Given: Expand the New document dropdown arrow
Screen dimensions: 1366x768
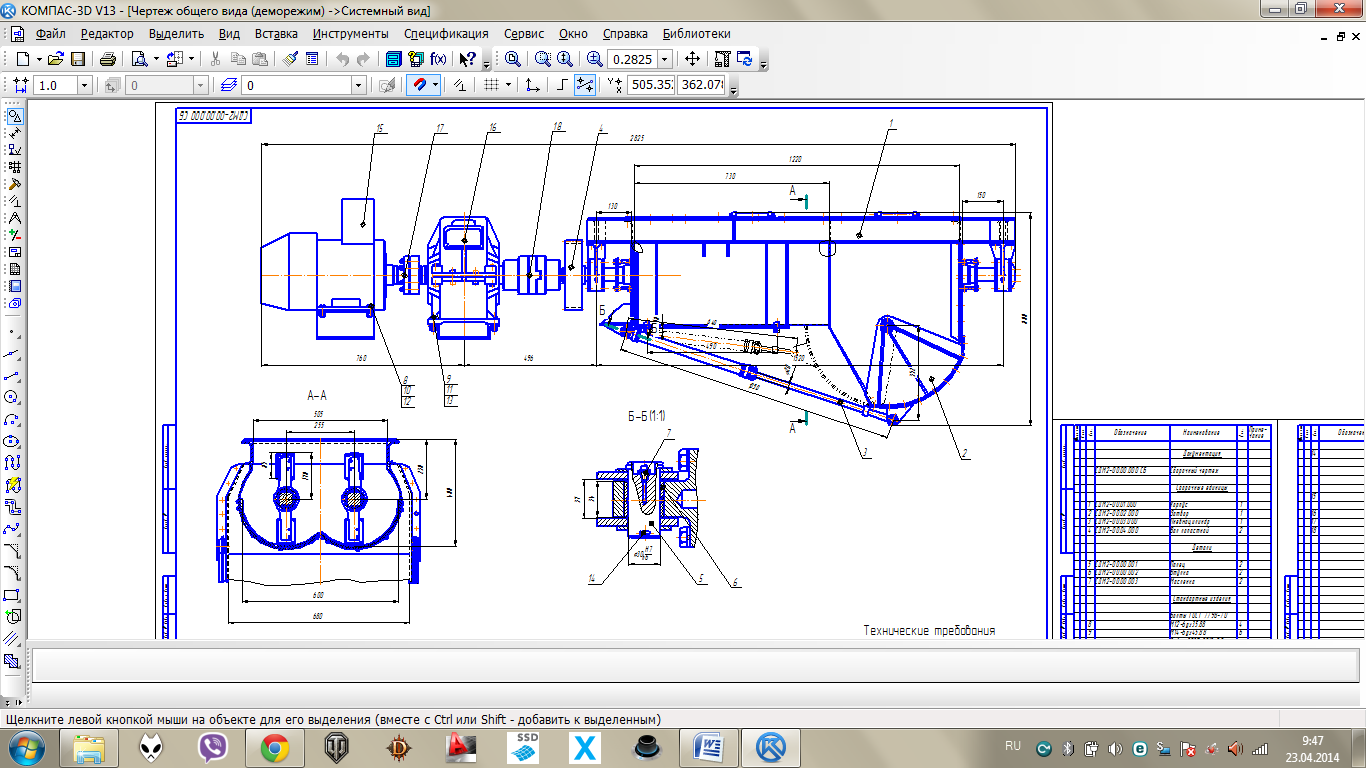Looking at the screenshot, I should point(39,59).
